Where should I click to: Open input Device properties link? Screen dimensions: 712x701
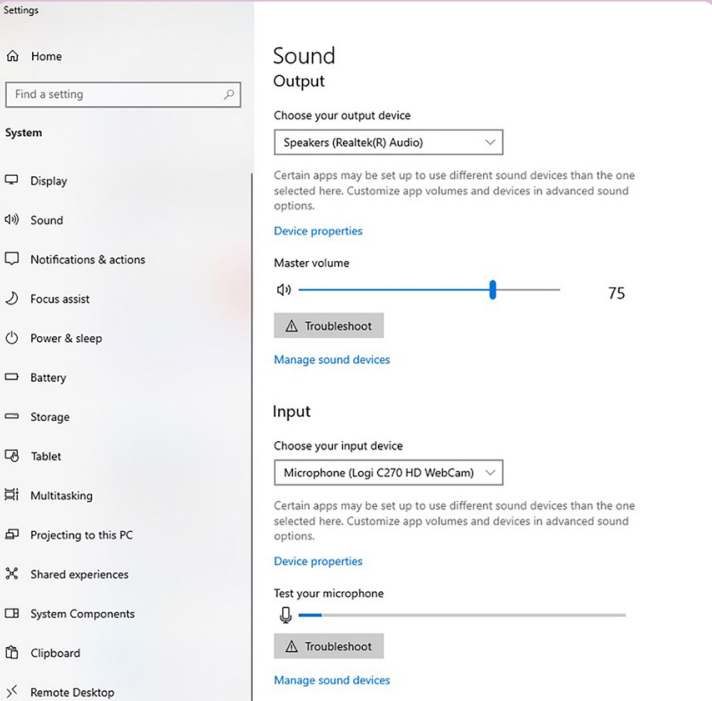[x=318, y=561]
